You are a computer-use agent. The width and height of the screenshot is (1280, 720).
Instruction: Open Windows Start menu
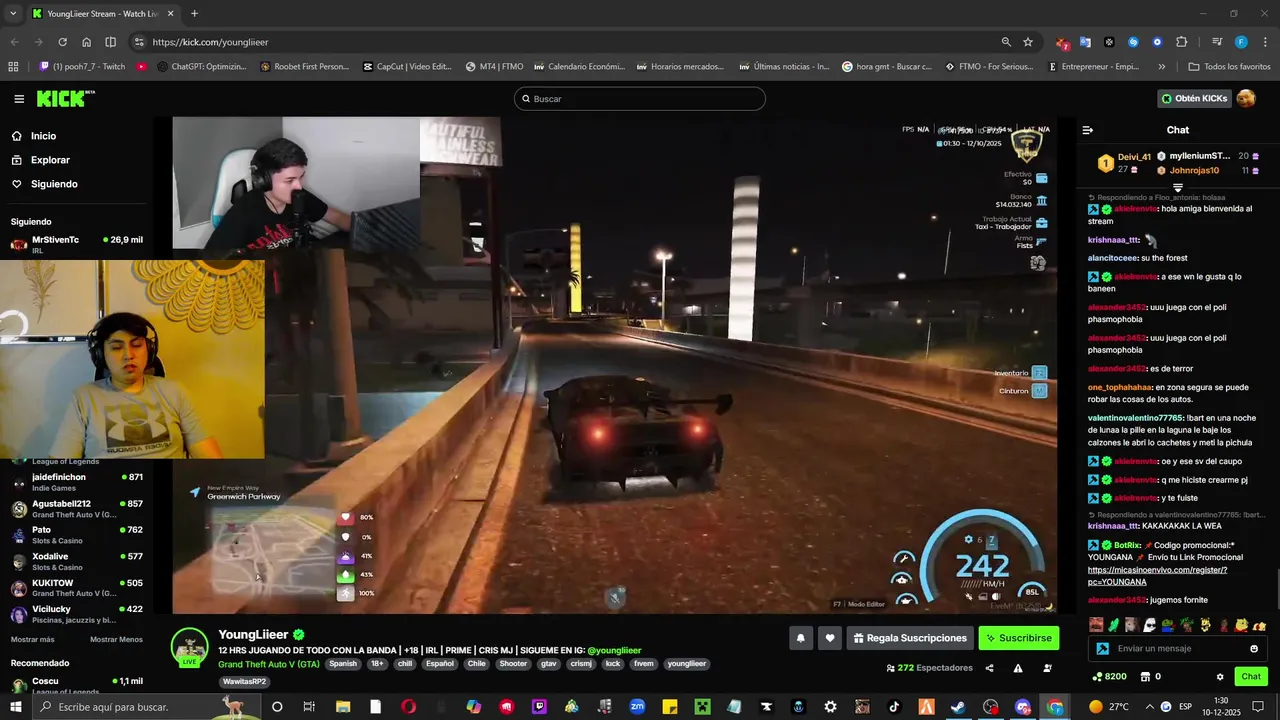(x=16, y=707)
